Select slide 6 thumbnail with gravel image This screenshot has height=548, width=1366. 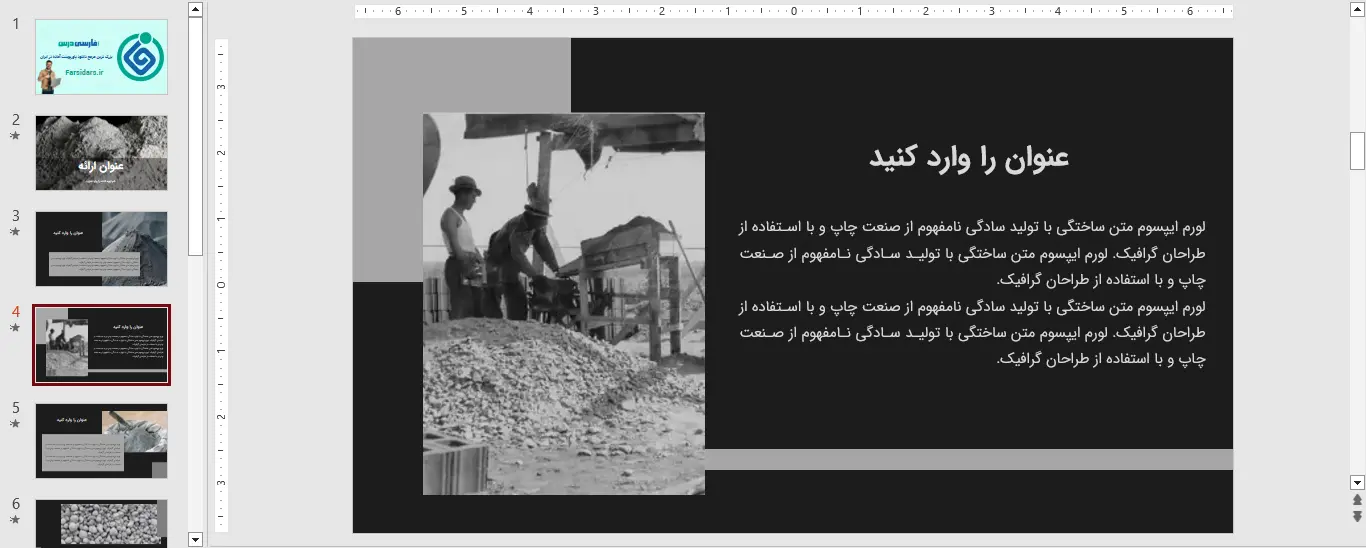pos(101,523)
